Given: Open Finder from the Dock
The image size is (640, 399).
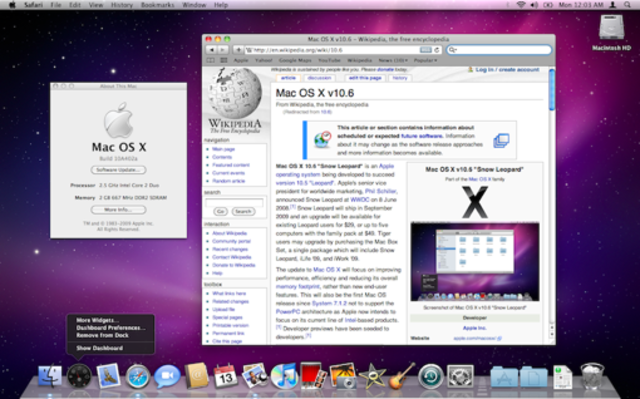Looking at the screenshot, I should pos(50,376).
